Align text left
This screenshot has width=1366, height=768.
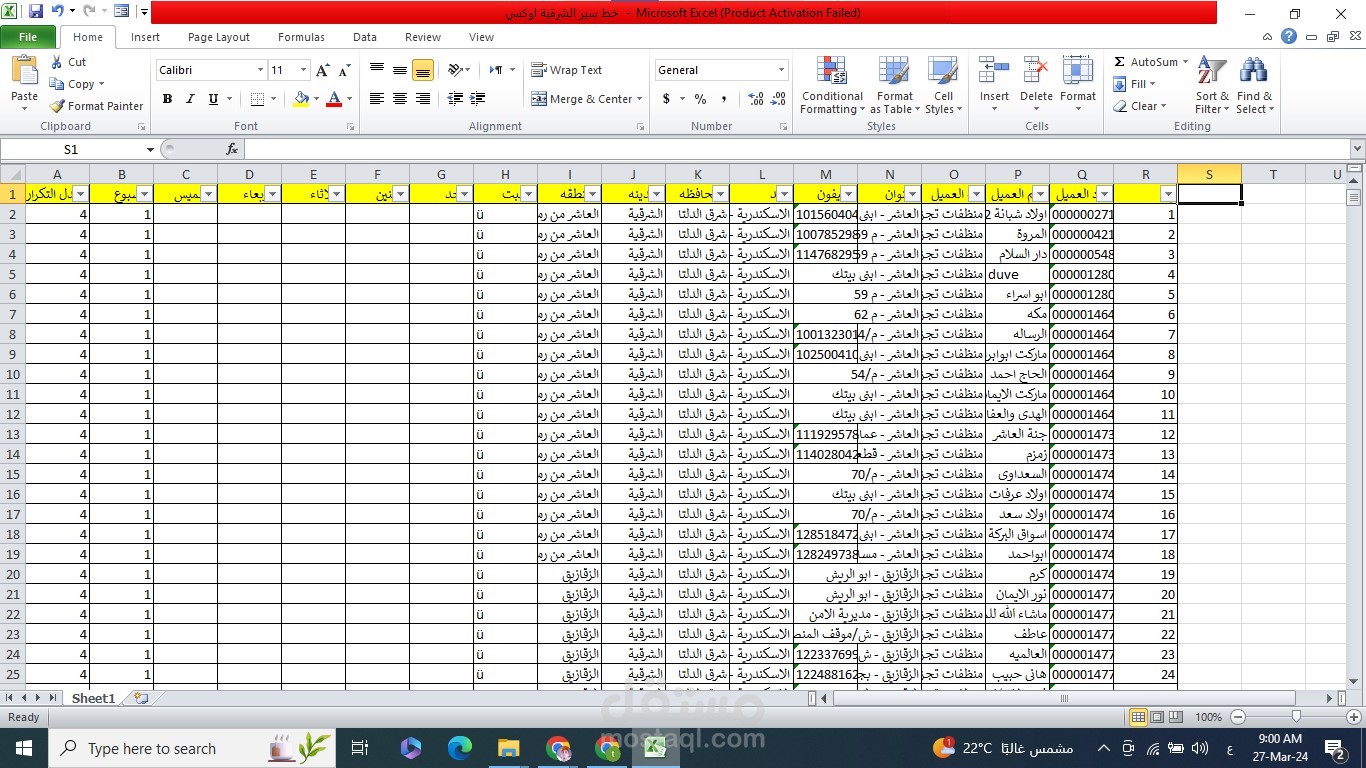pos(377,99)
